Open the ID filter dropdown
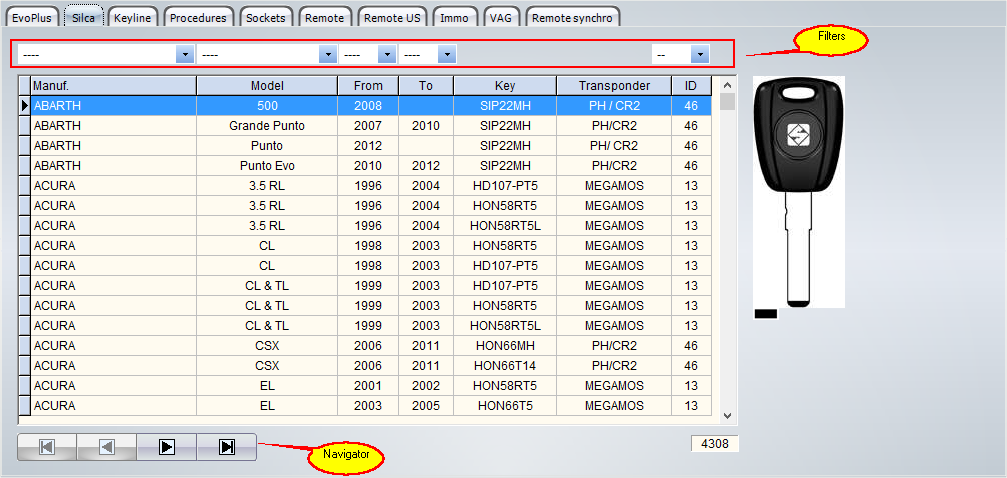Image resolution: width=1007 pixels, height=478 pixels. (x=700, y=55)
